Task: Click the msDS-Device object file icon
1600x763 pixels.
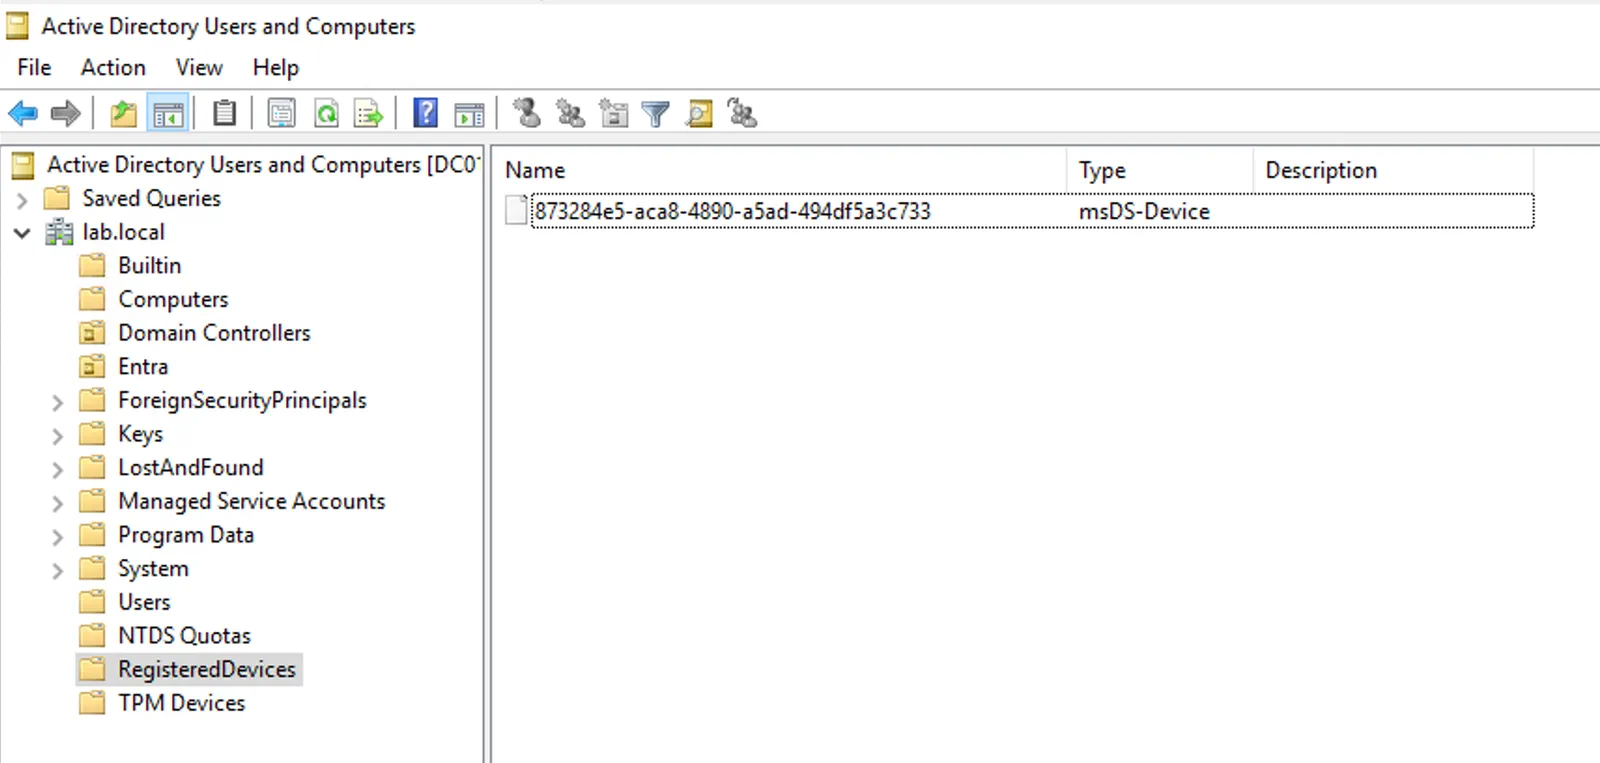Action: (516, 211)
